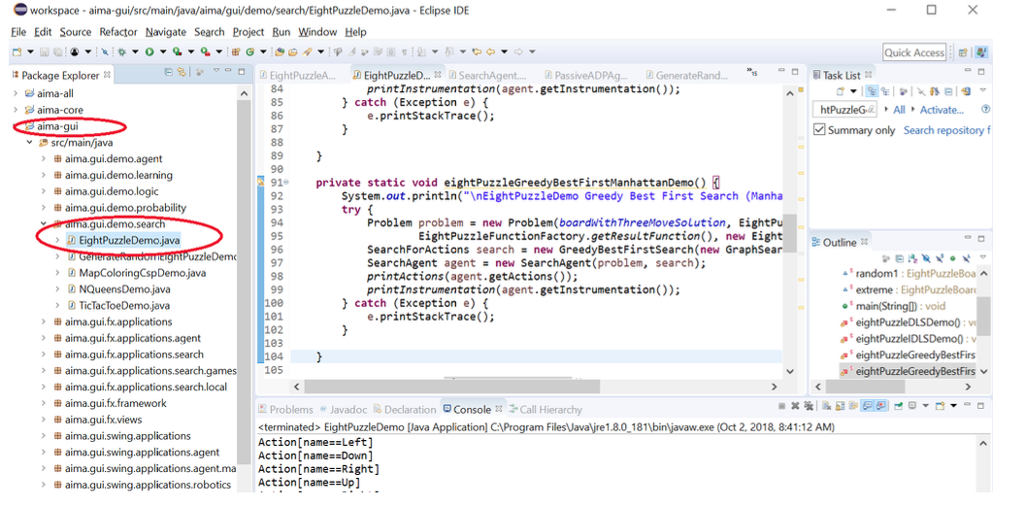Expand the aima.gui.demo.logic package

[43, 191]
